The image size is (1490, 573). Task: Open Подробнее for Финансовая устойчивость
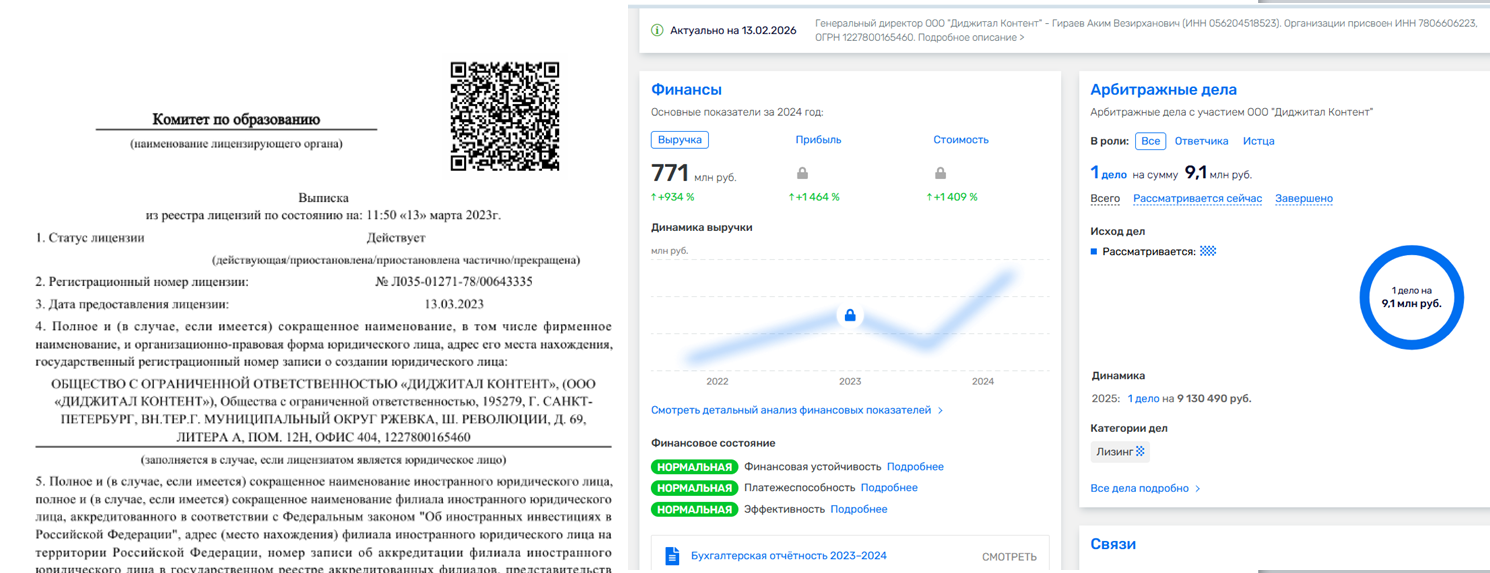pyautogui.click(x=915, y=467)
